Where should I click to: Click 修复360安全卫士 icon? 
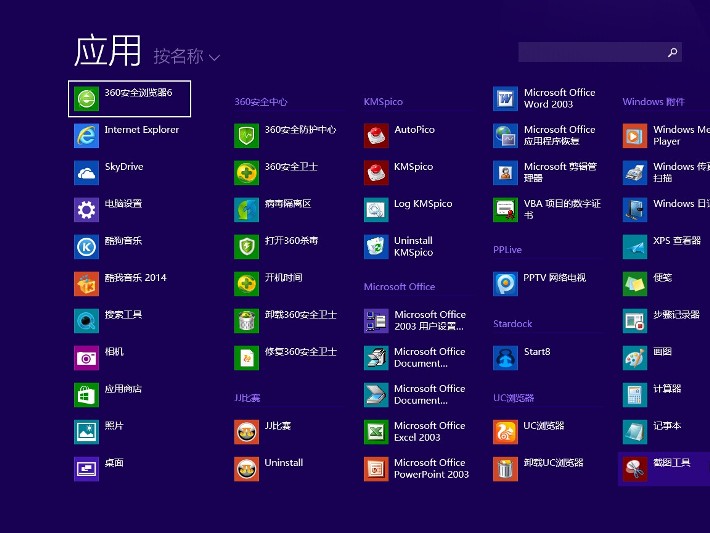pos(246,358)
